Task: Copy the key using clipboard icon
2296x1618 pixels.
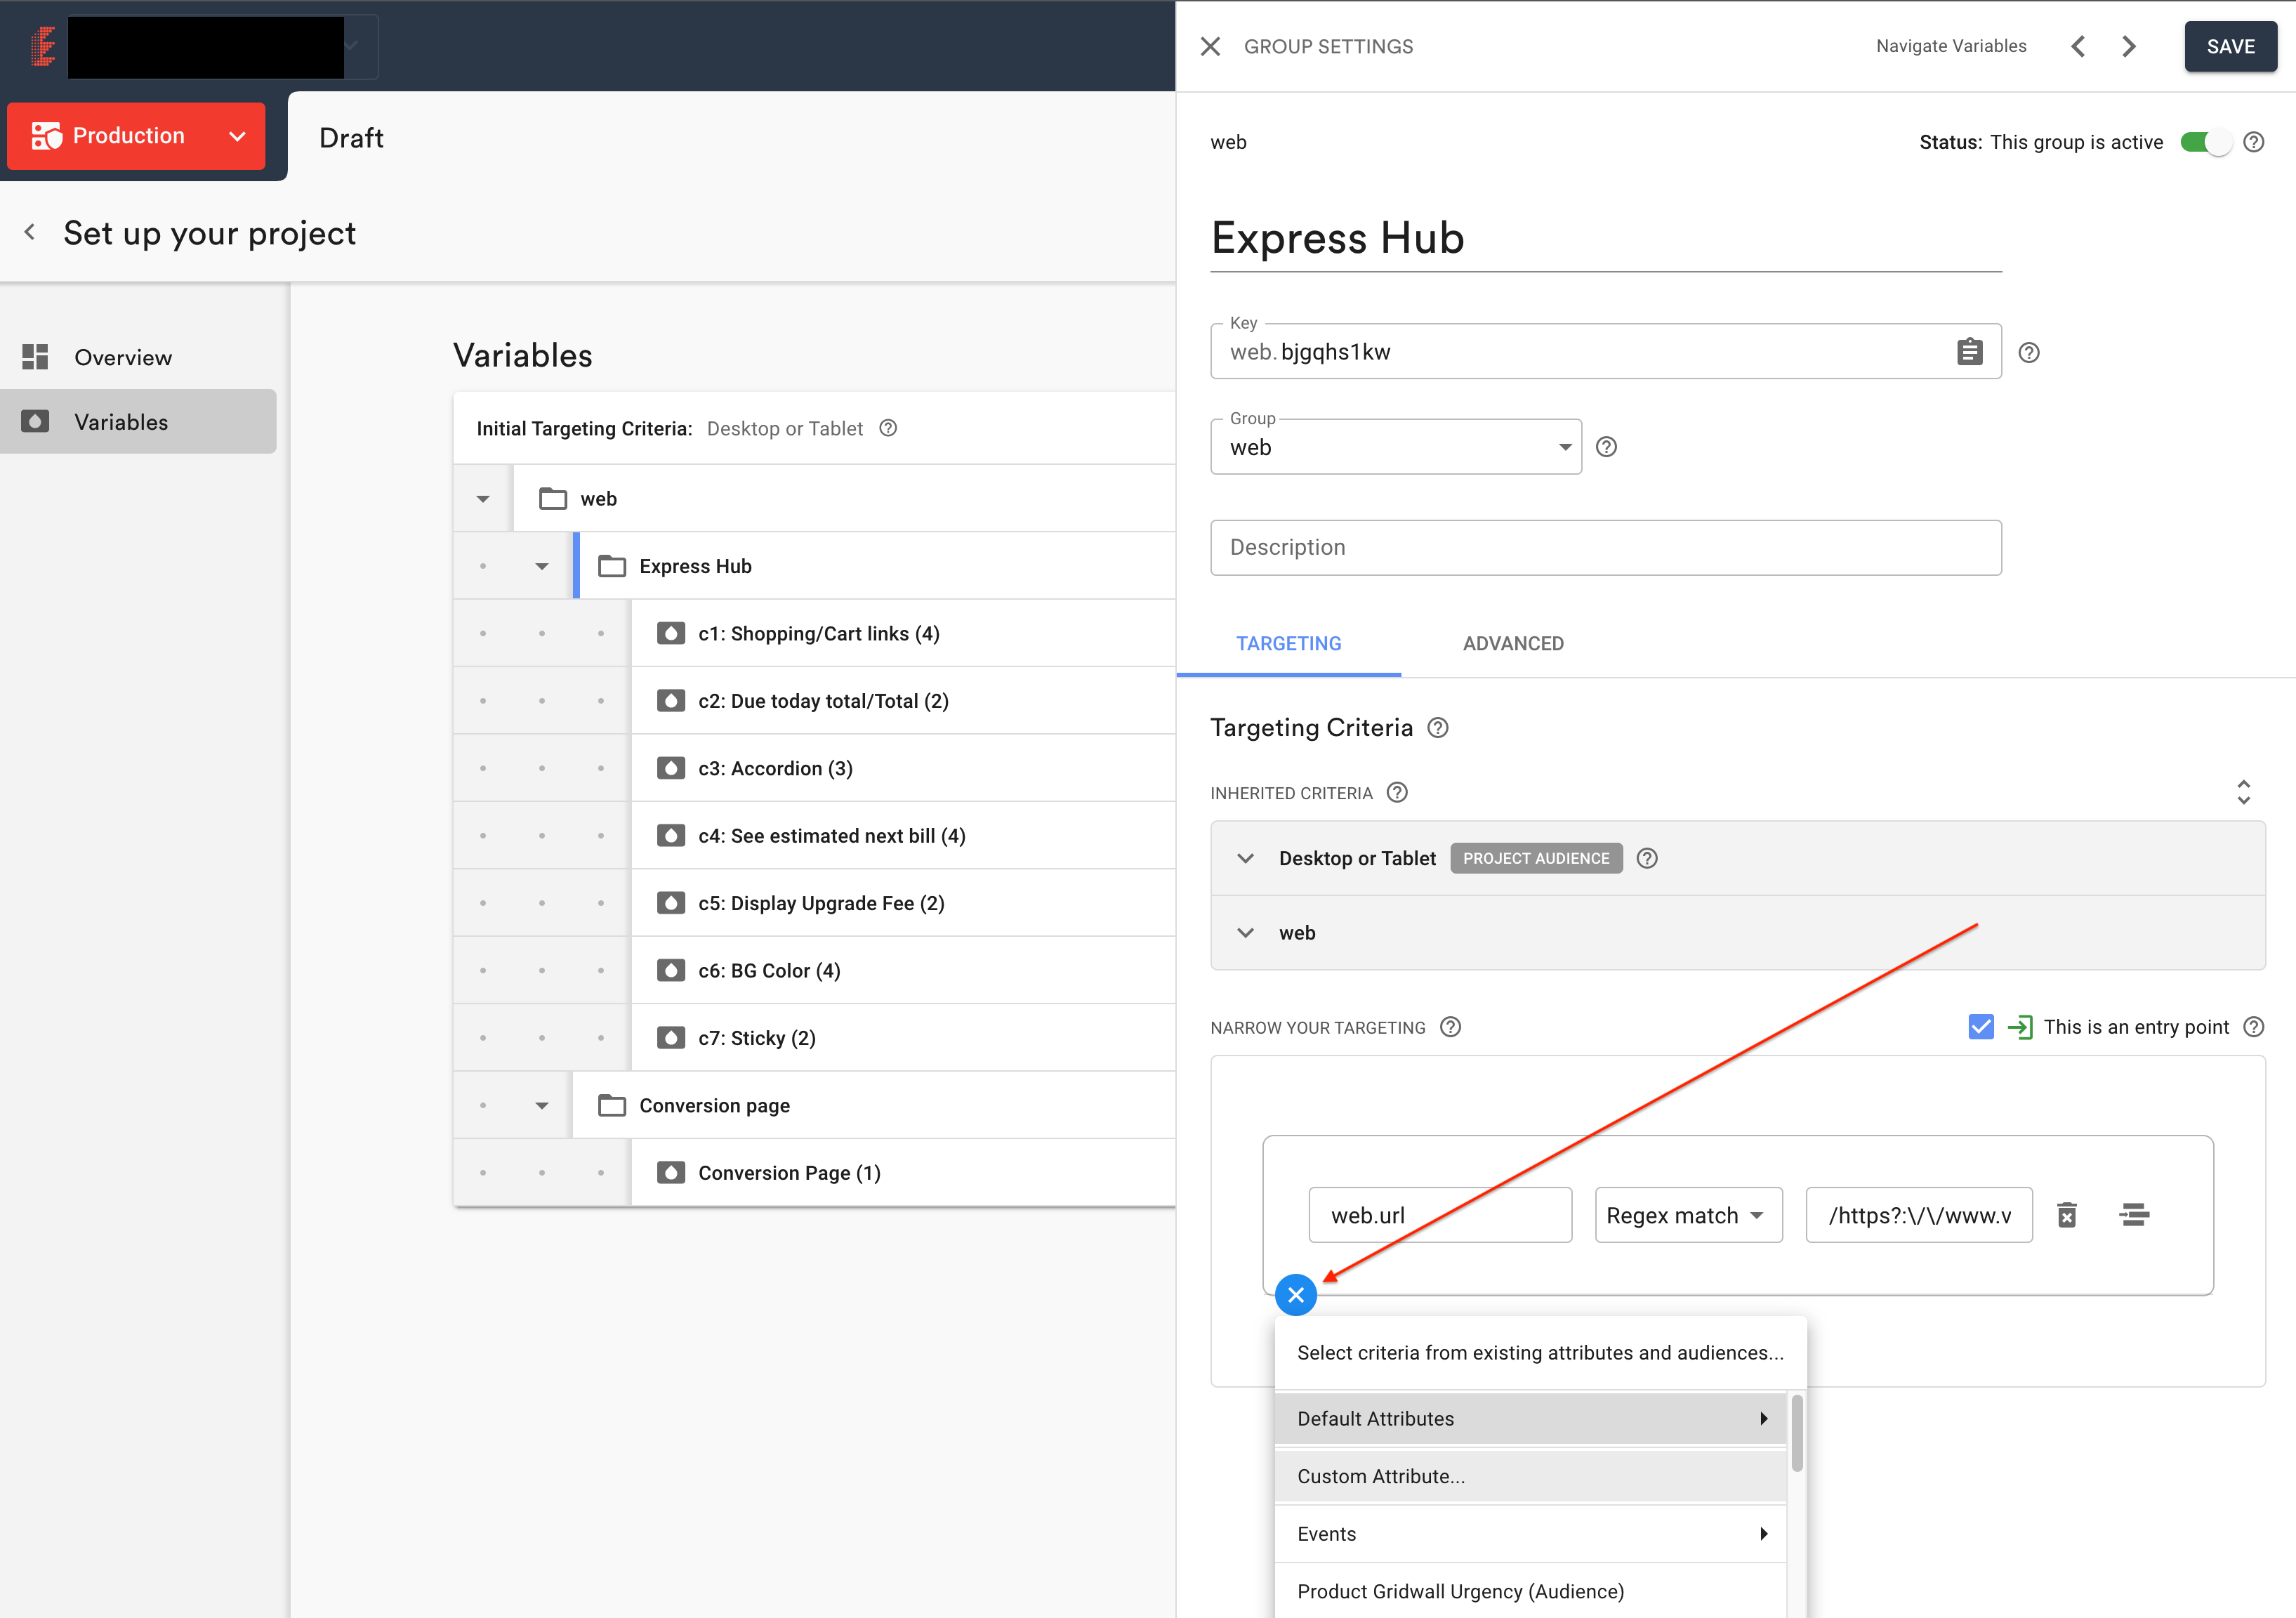Action: tap(1969, 352)
